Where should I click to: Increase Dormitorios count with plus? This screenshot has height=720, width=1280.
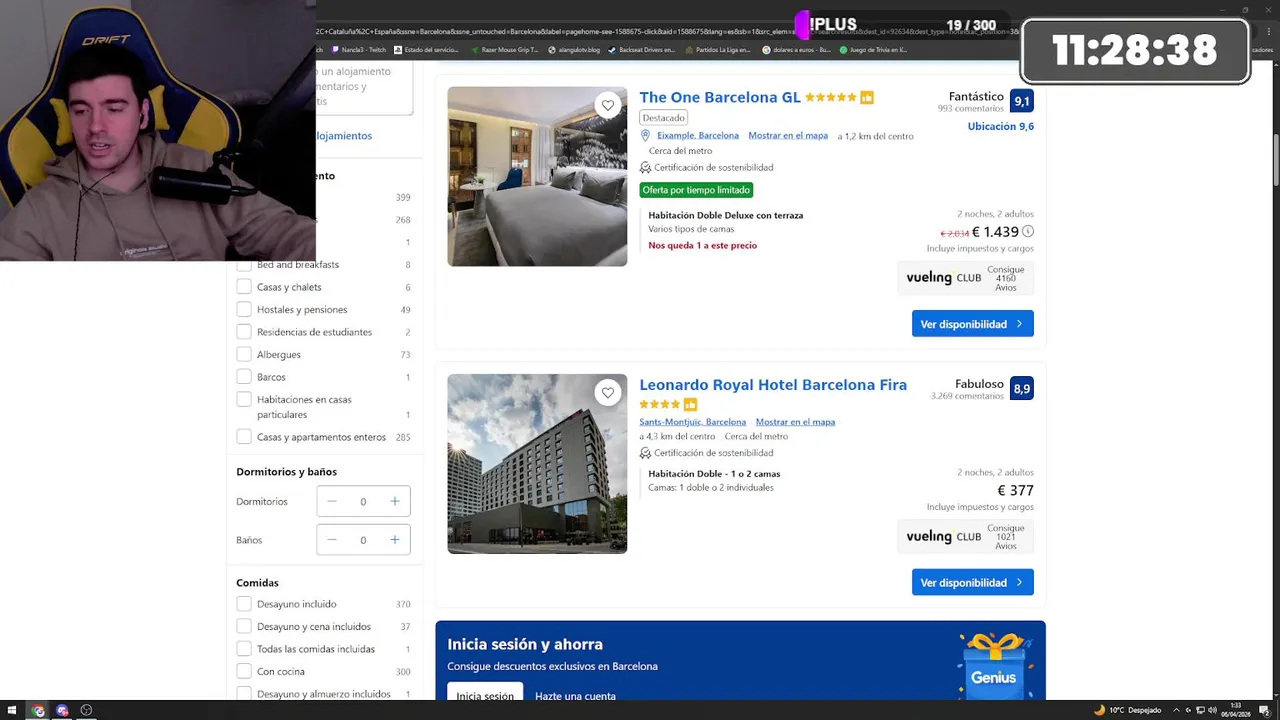(395, 501)
